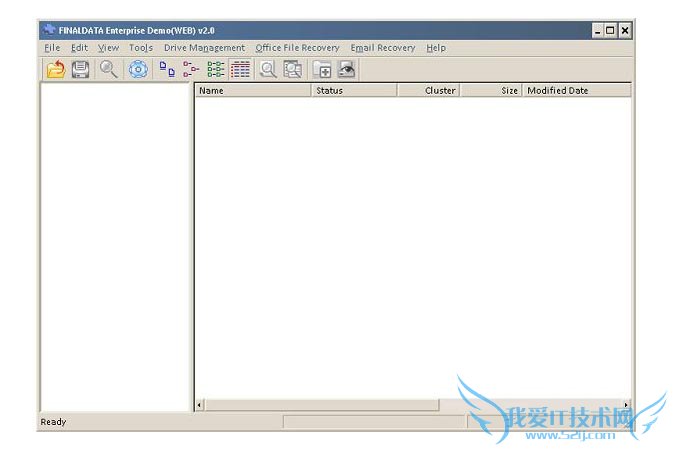This screenshot has height=450, width=673.
Task: Open the Drive Management menu
Action: [x=204, y=48]
